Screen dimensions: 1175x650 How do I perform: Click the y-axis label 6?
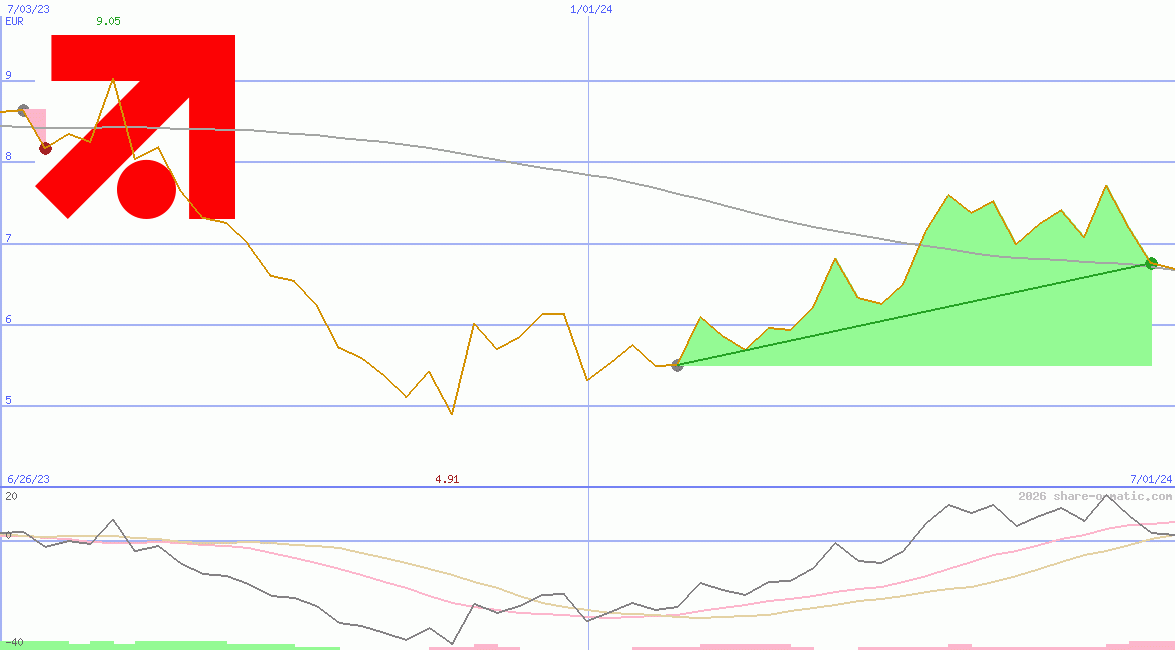click(8, 319)
